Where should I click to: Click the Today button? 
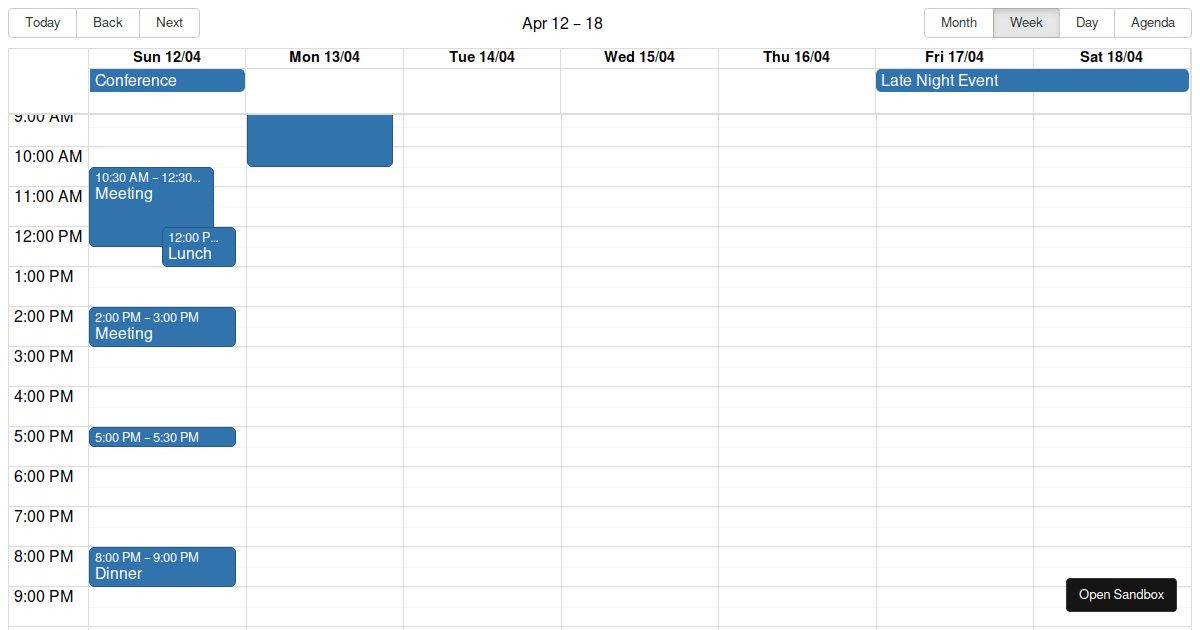tap(41, 22)
